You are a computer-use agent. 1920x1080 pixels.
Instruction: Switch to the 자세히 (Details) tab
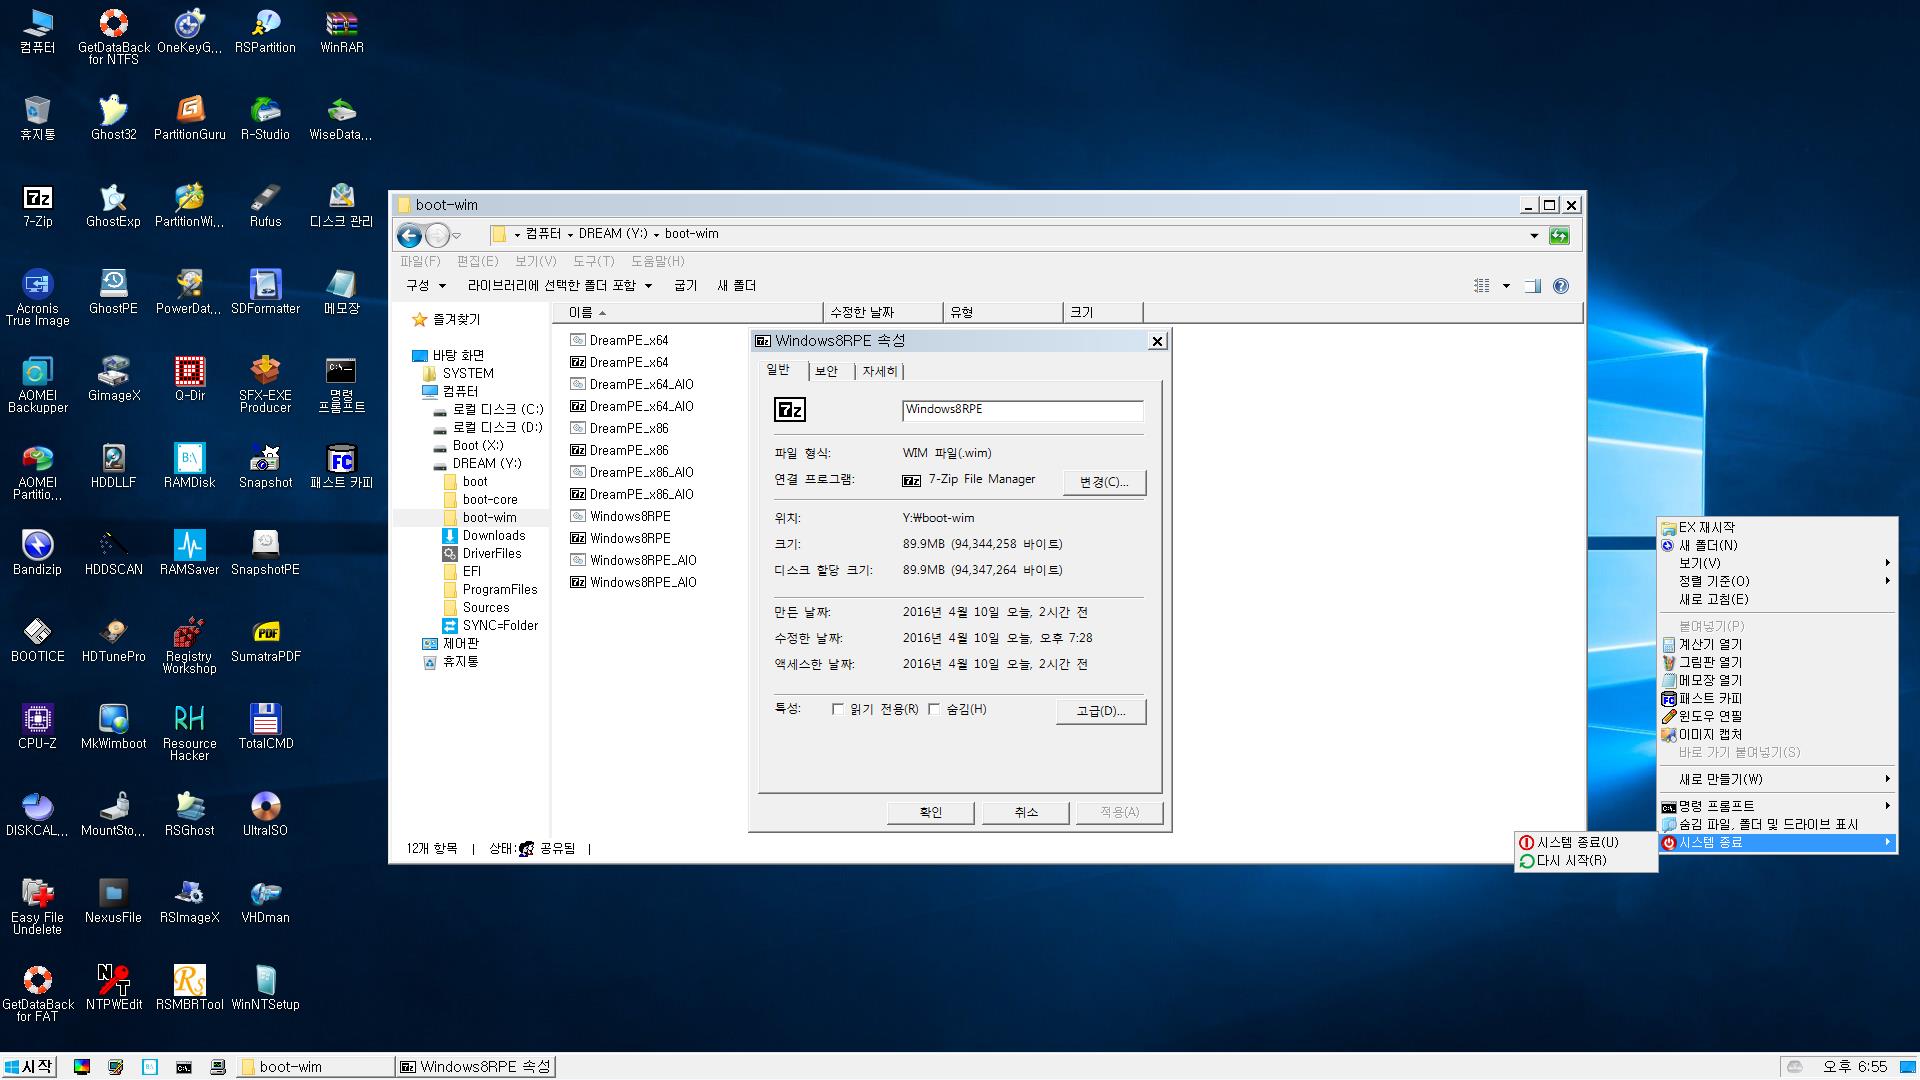click(x=880, y=371)
